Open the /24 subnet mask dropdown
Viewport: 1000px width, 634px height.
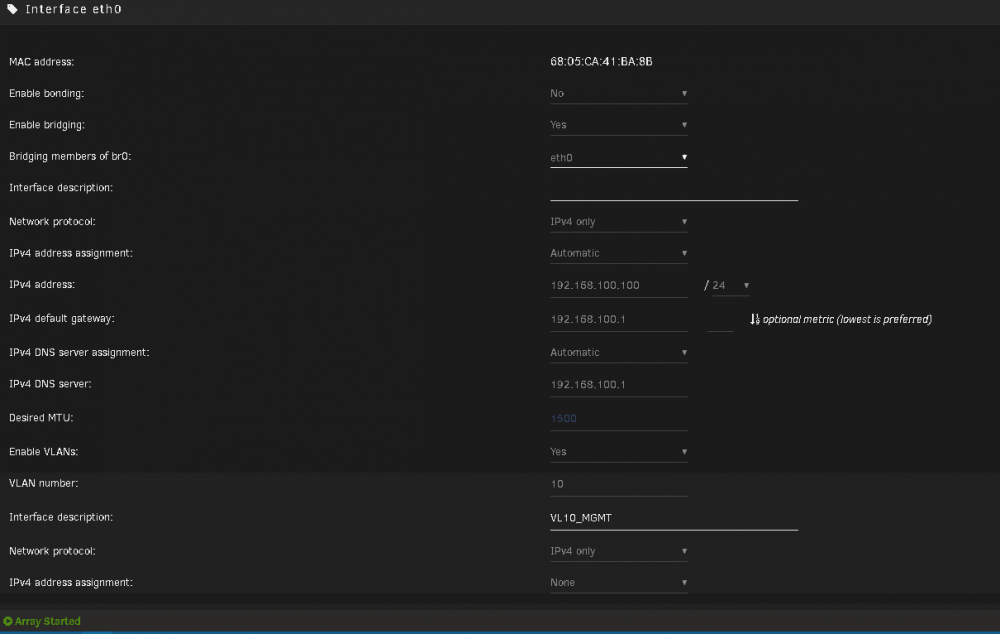coord(730,285)
